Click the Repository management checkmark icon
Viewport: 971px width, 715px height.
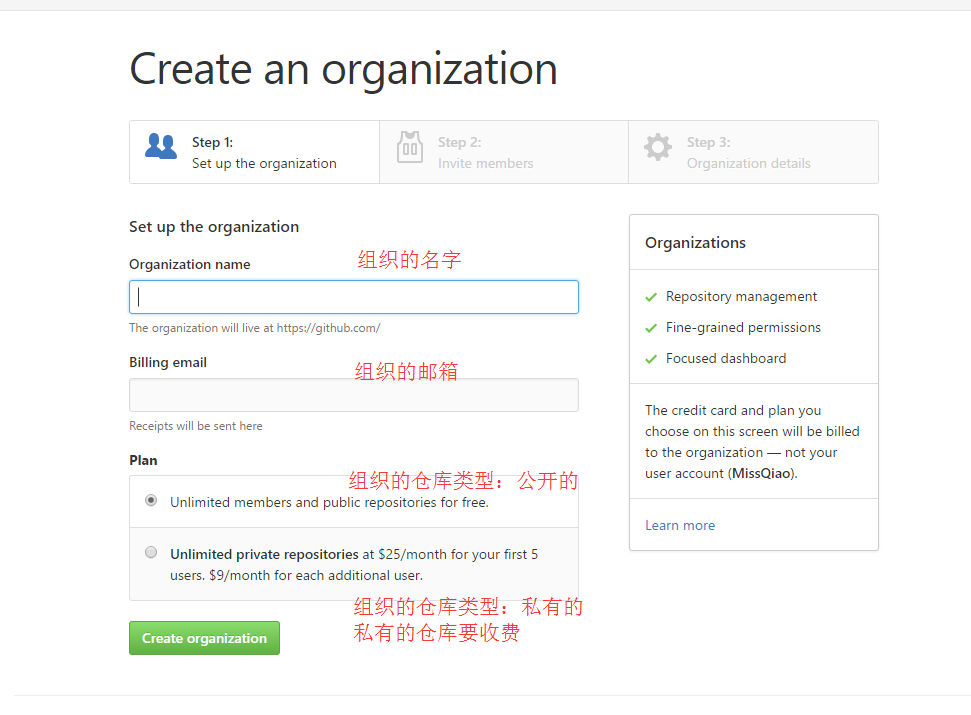(x=651, y=297)
